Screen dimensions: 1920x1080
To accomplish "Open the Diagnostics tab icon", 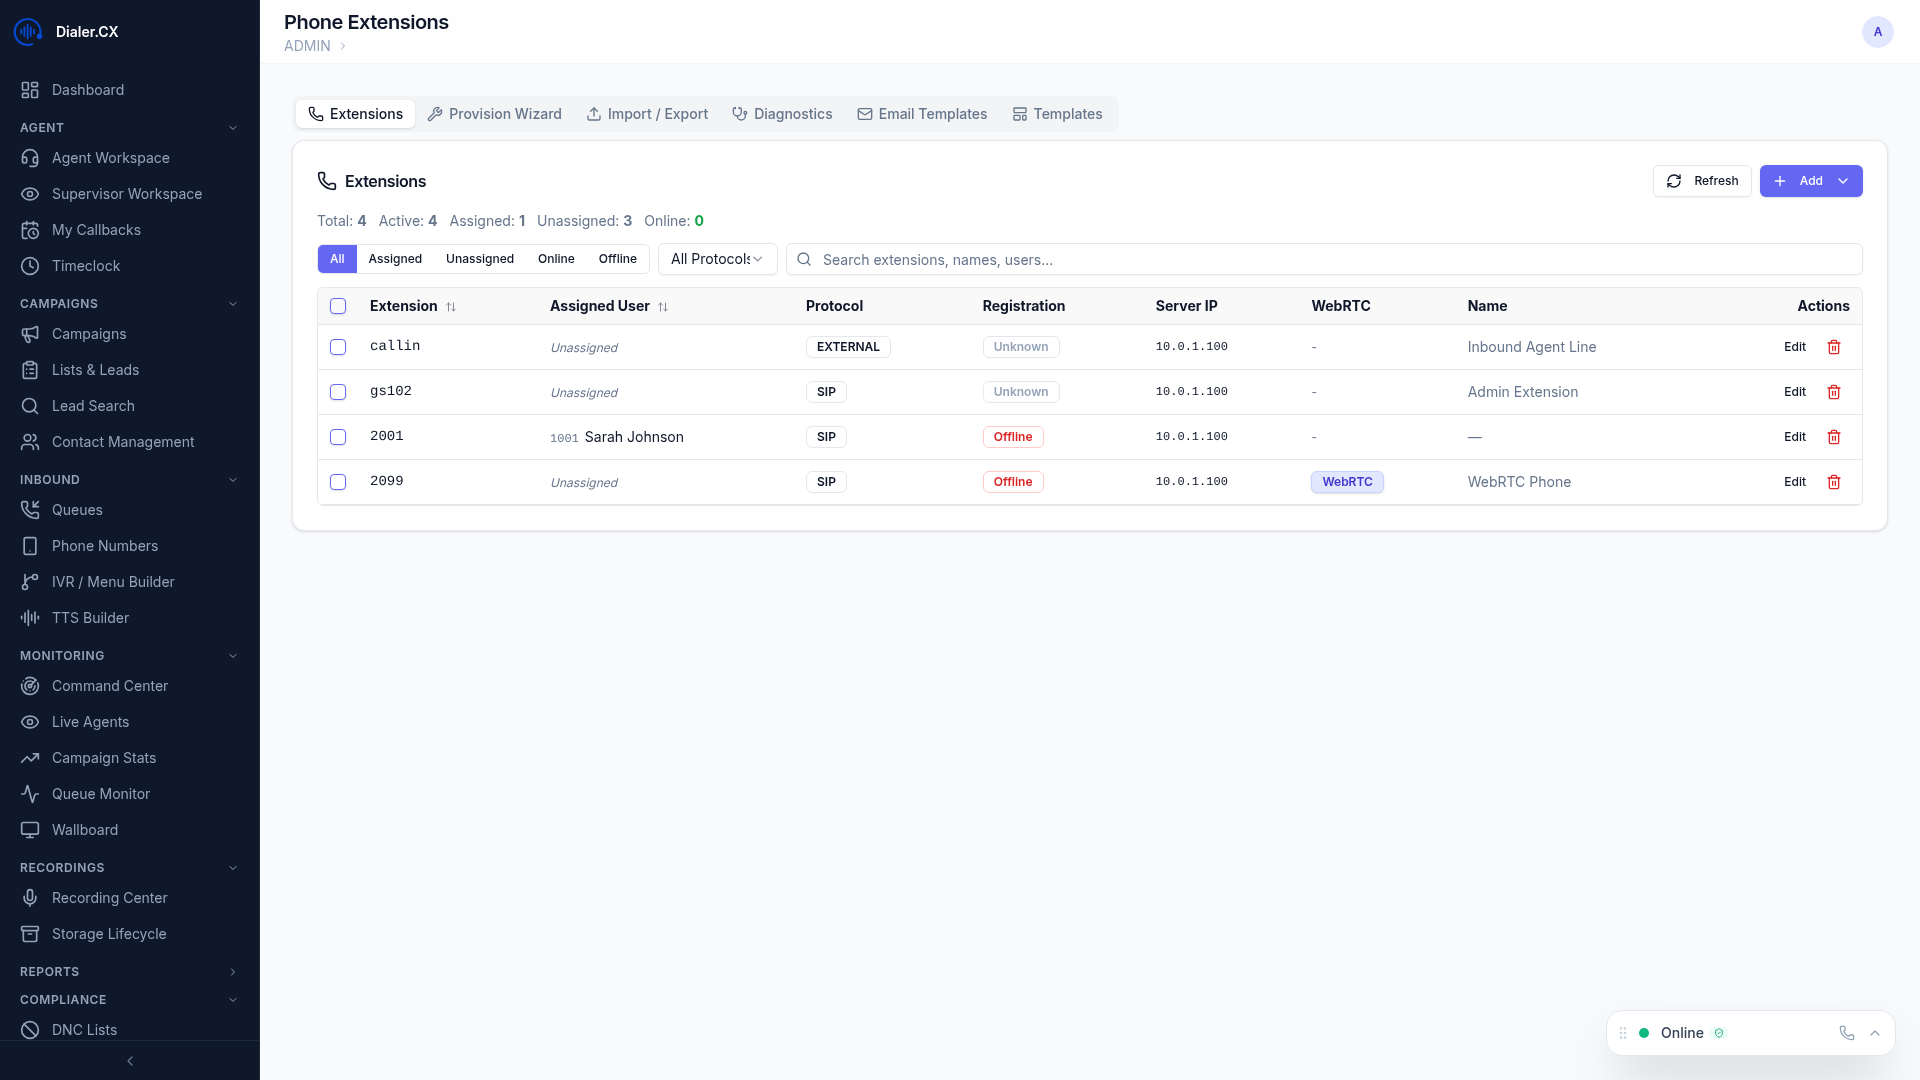I will coord(738,114).
